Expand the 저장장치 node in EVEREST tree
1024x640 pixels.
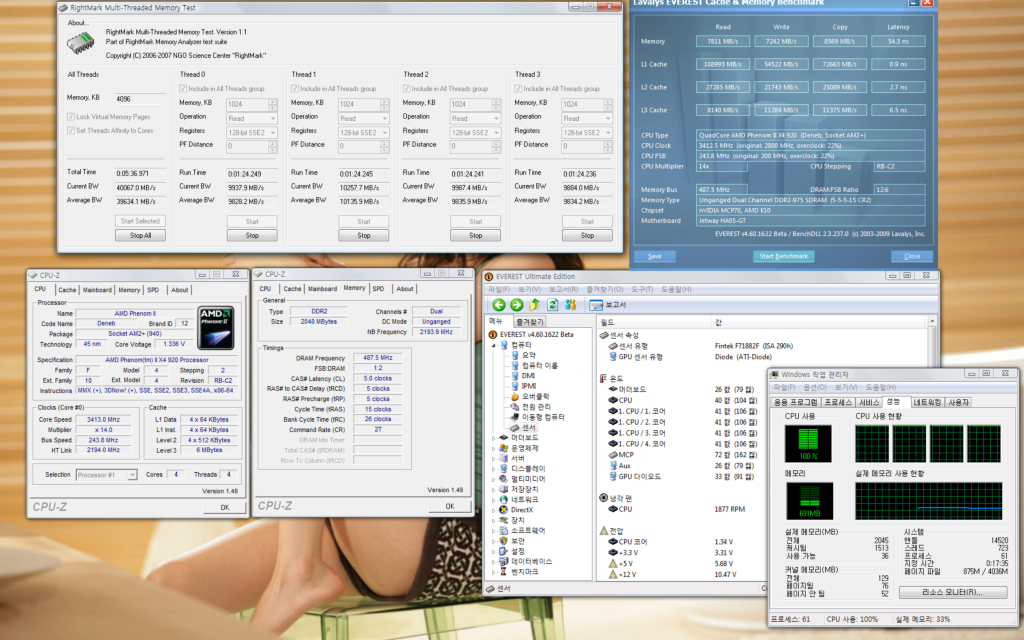click(494, 490)
